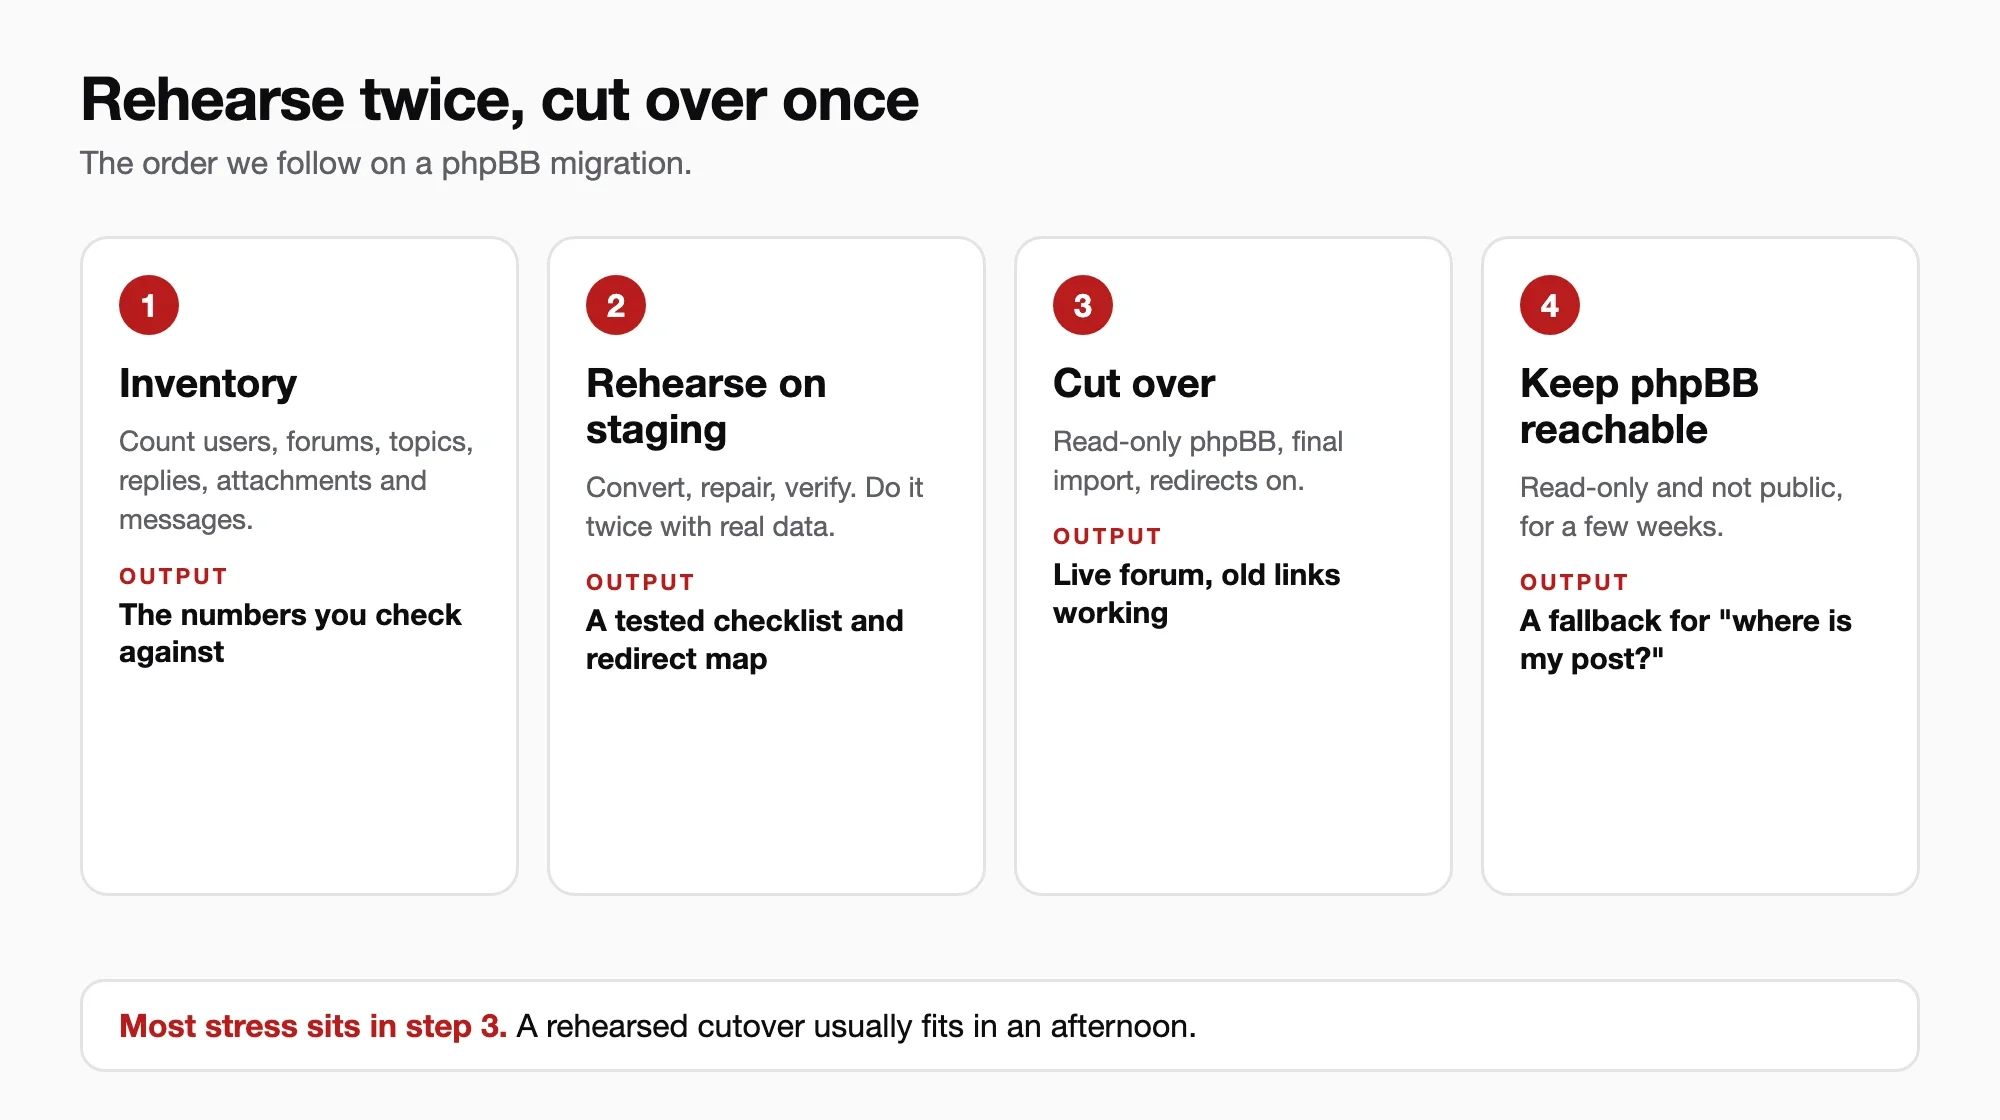The width and height of the screenshot is (2000, 1120).
Task: Select 'The numbers you check against' text
Action: [290, 633]
